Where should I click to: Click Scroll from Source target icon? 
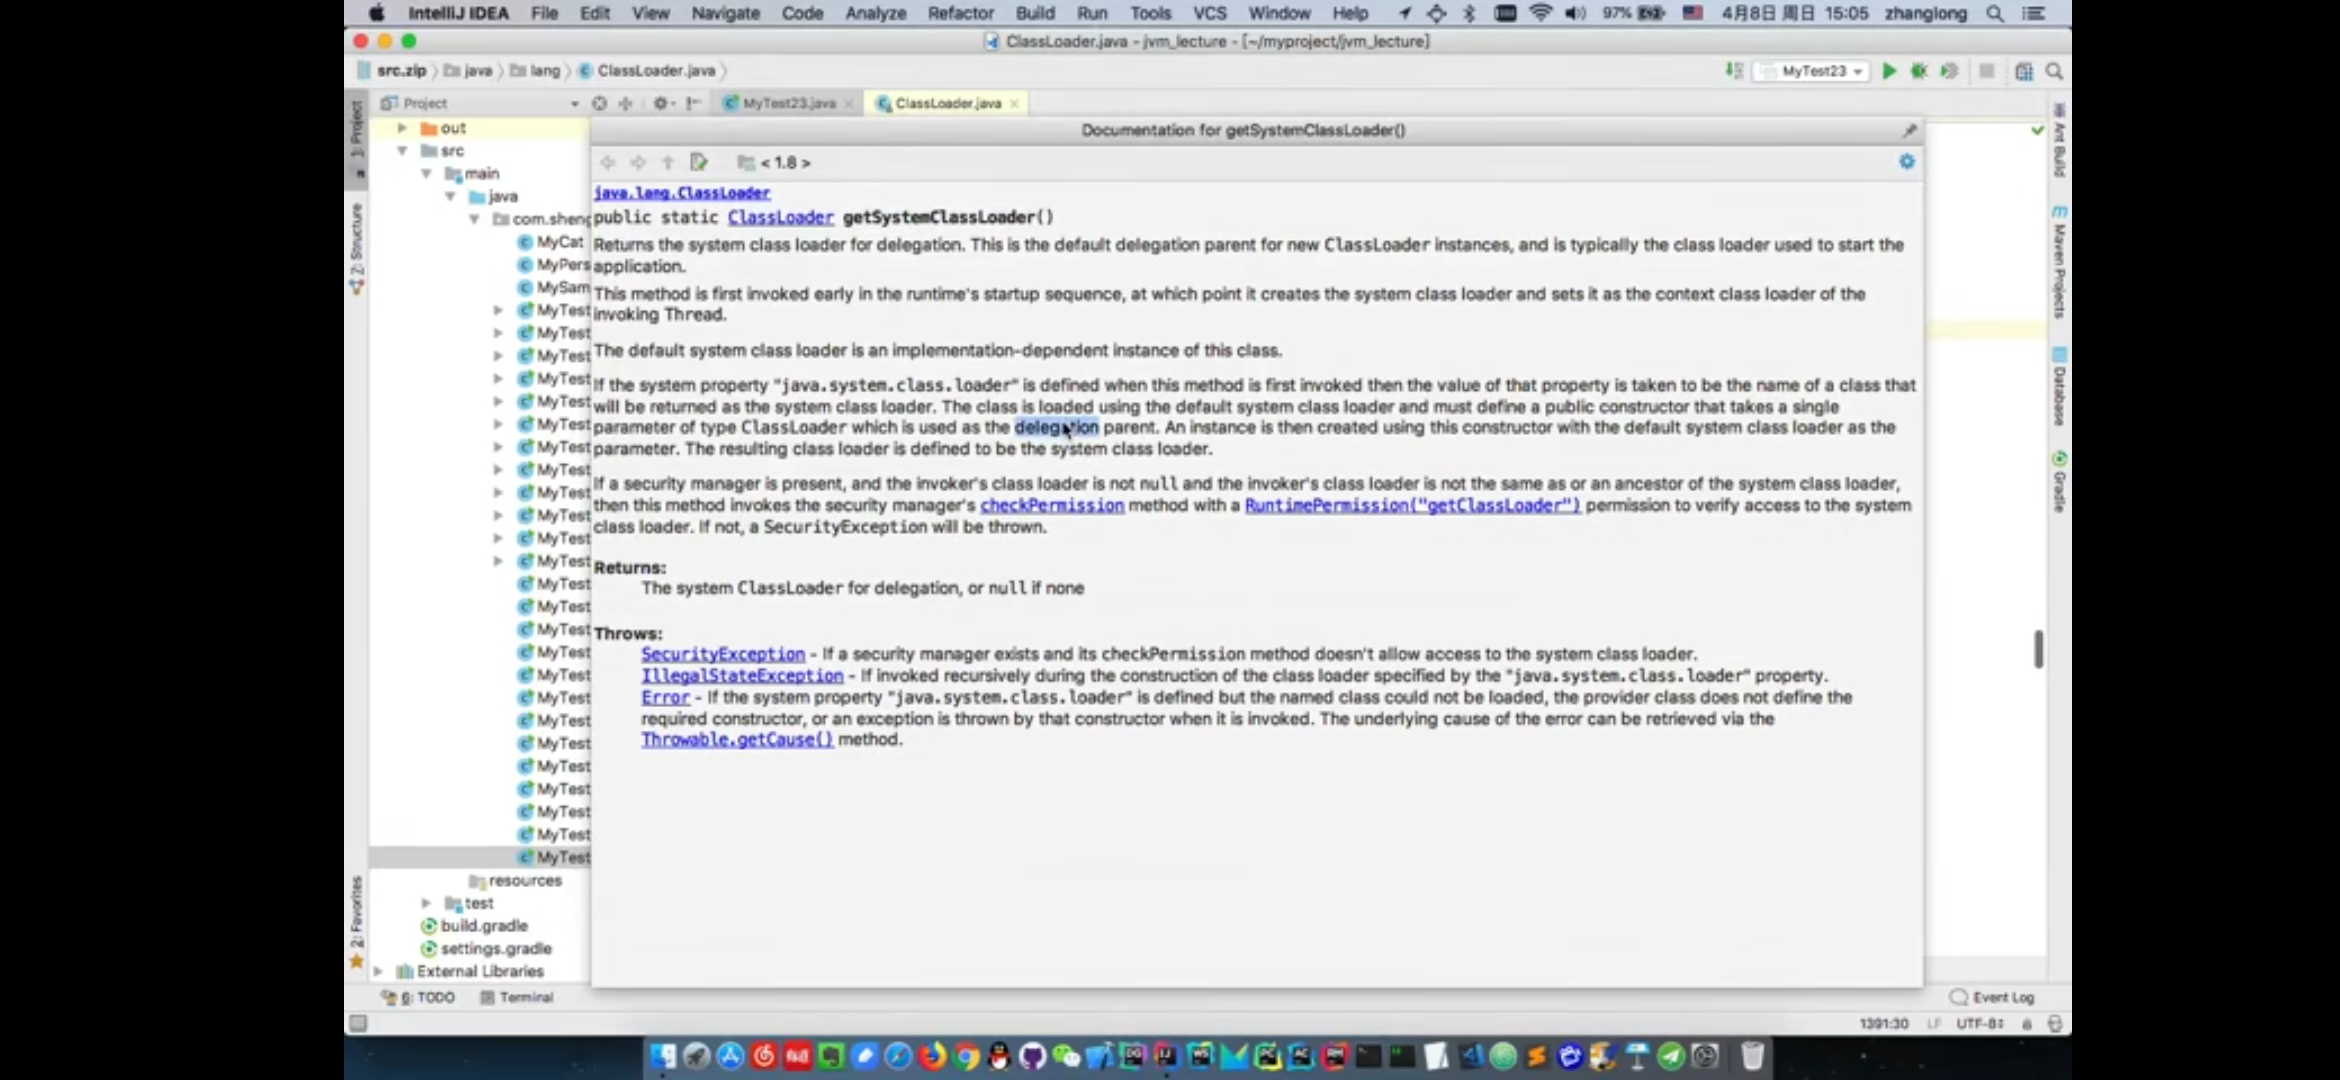coord(599,103)
